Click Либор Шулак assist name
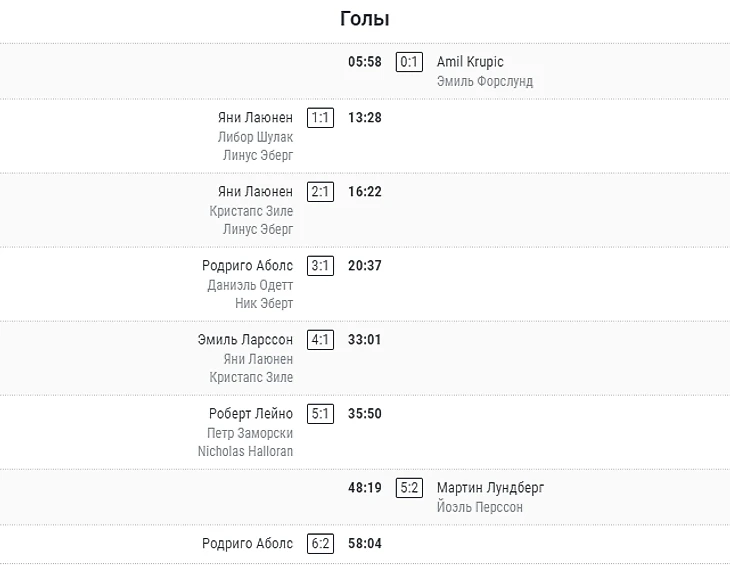This screenshot has height=565, width=730. click(255, 137)
